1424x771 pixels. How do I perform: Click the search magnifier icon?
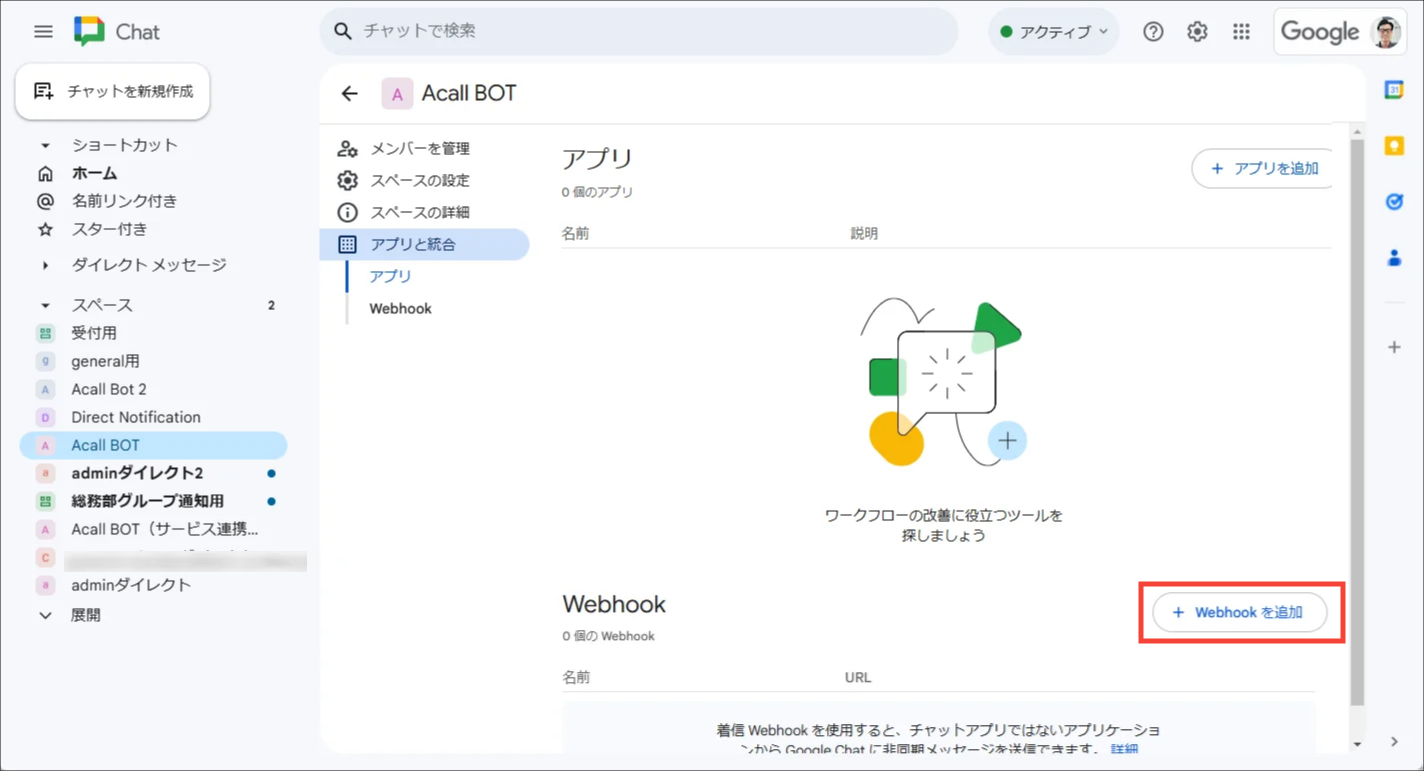click(343, 31)
